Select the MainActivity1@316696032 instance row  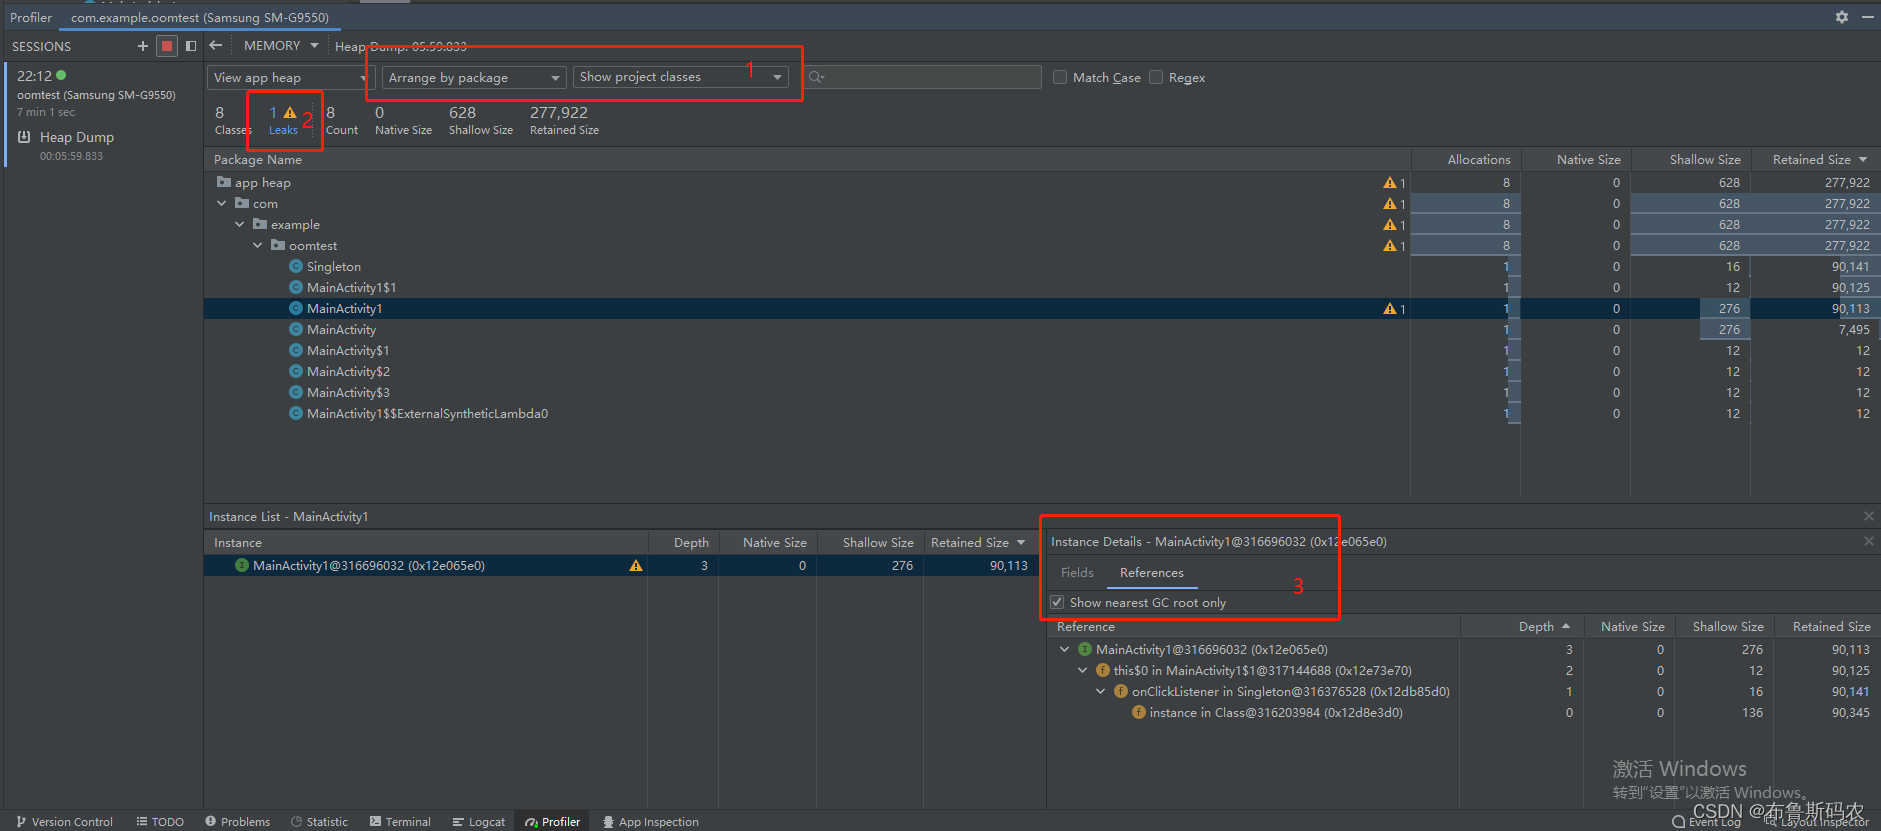[620, 566]
